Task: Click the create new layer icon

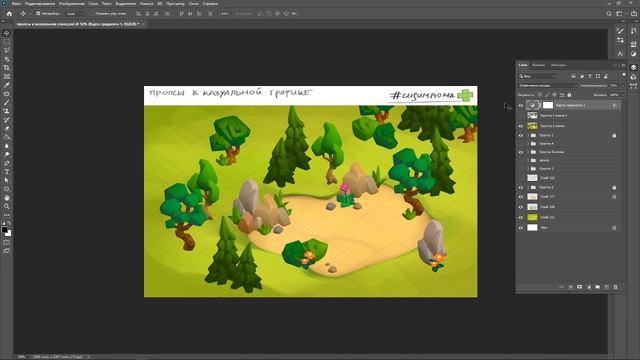Action: (x=607, y=287)
